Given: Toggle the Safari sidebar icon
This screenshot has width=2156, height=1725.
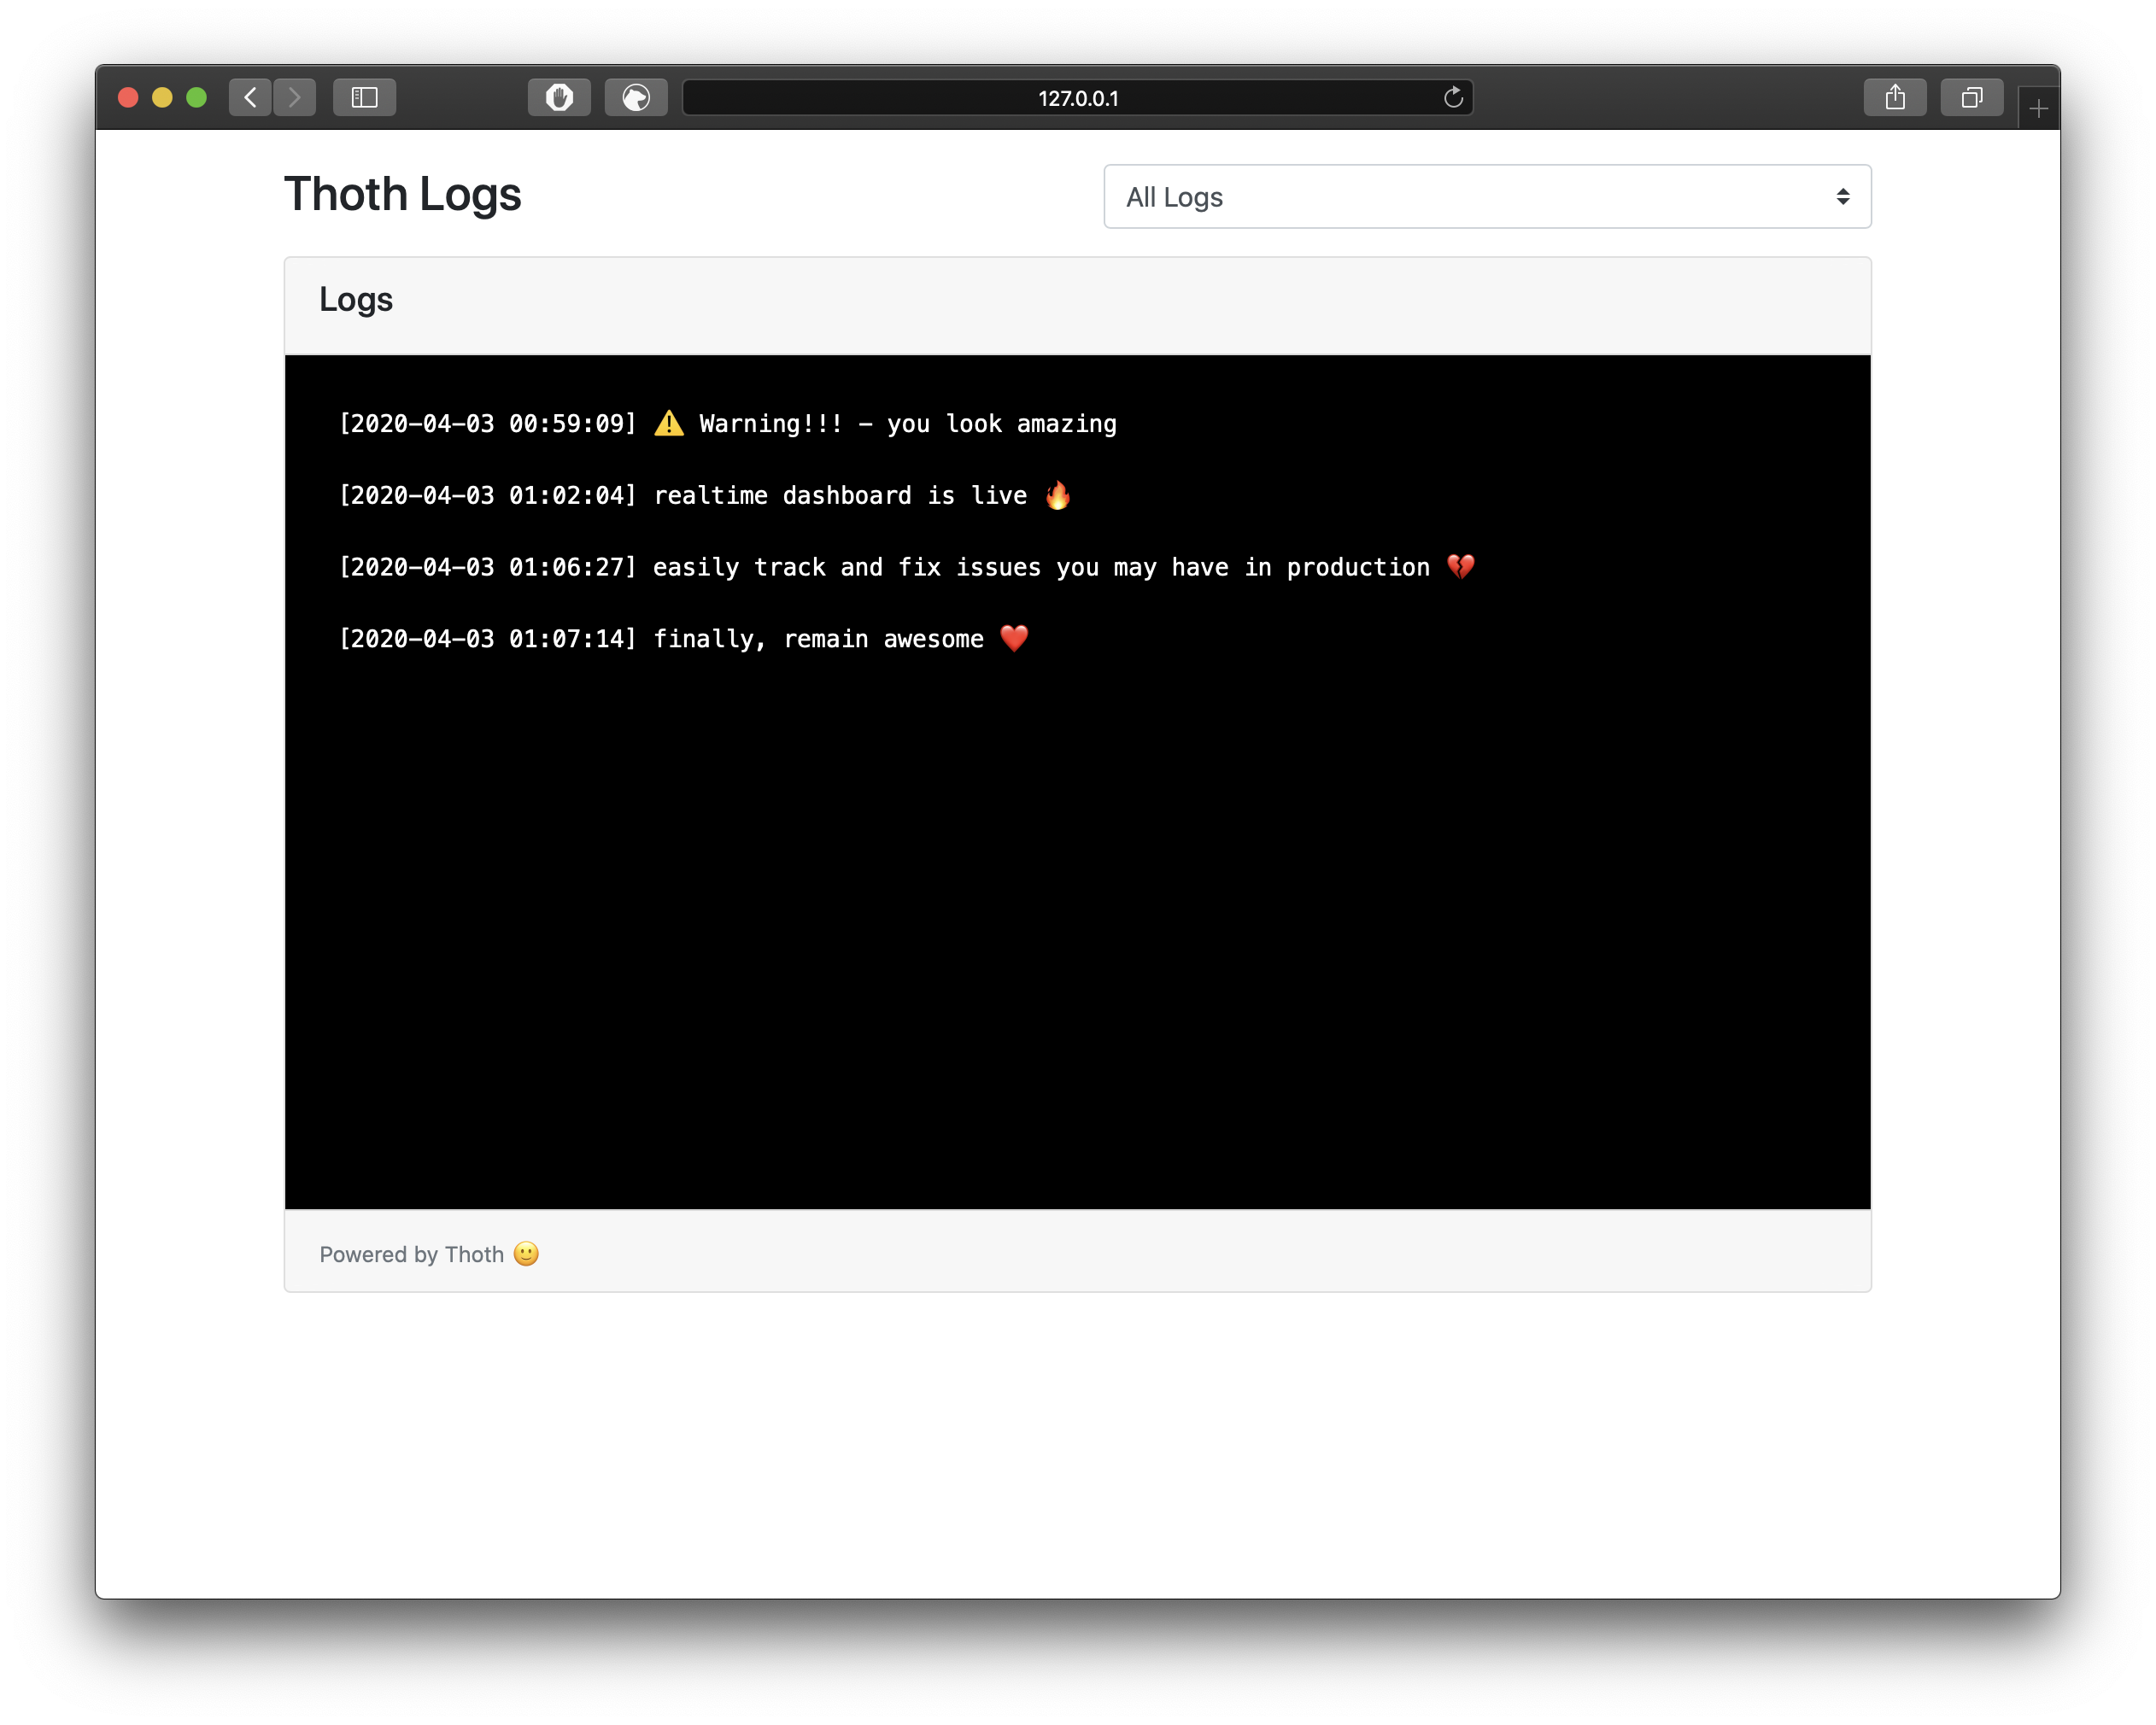Looking at the screenshot, I should click(364, 97).
